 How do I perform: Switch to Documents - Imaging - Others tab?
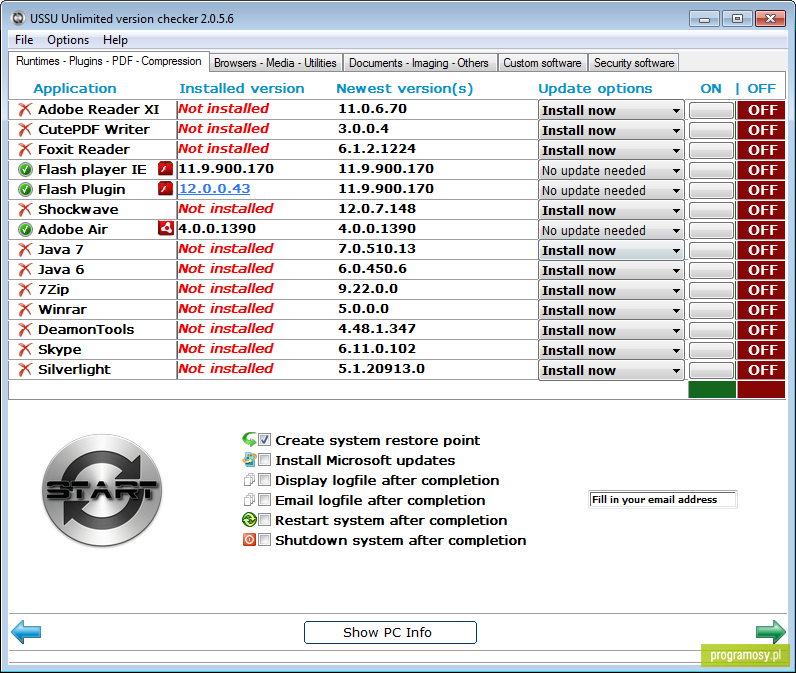pyautogui.click(x=419, y=63)
